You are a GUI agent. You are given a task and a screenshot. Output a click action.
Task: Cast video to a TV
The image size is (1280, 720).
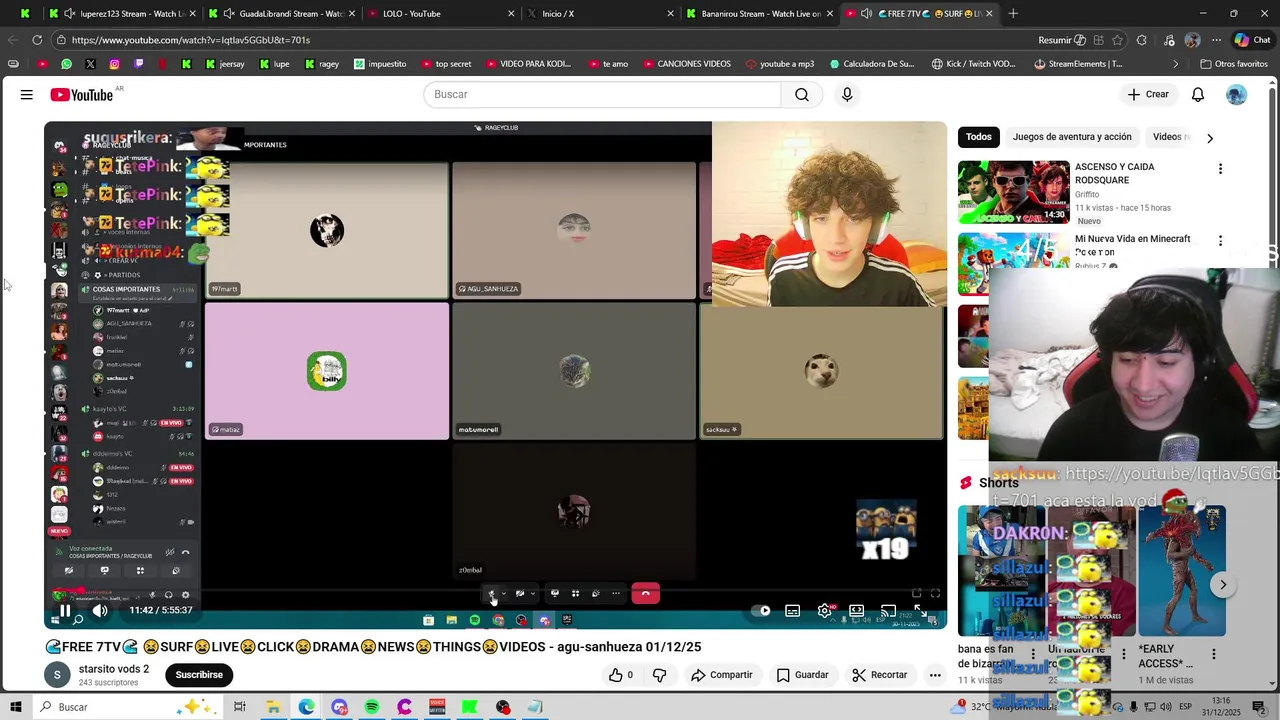[888, 610]
